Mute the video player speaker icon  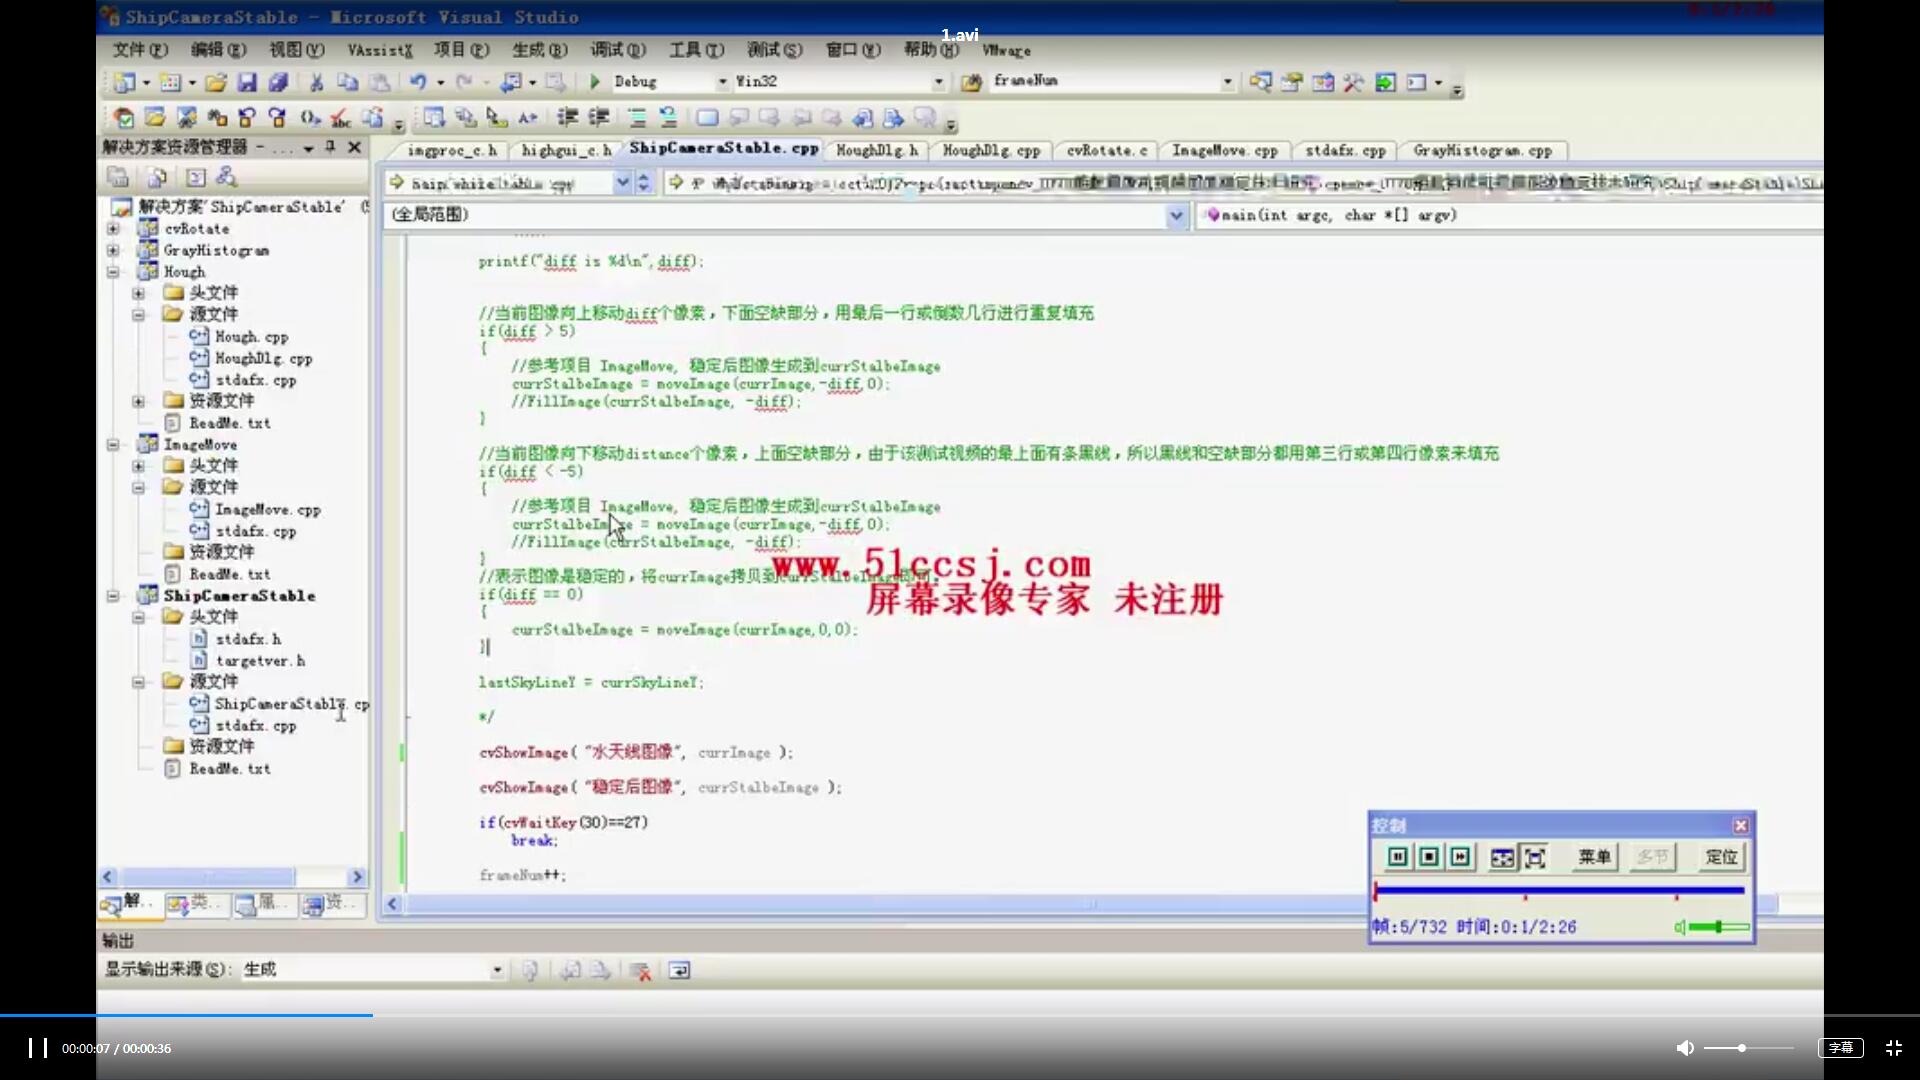coord(1685,1048)
